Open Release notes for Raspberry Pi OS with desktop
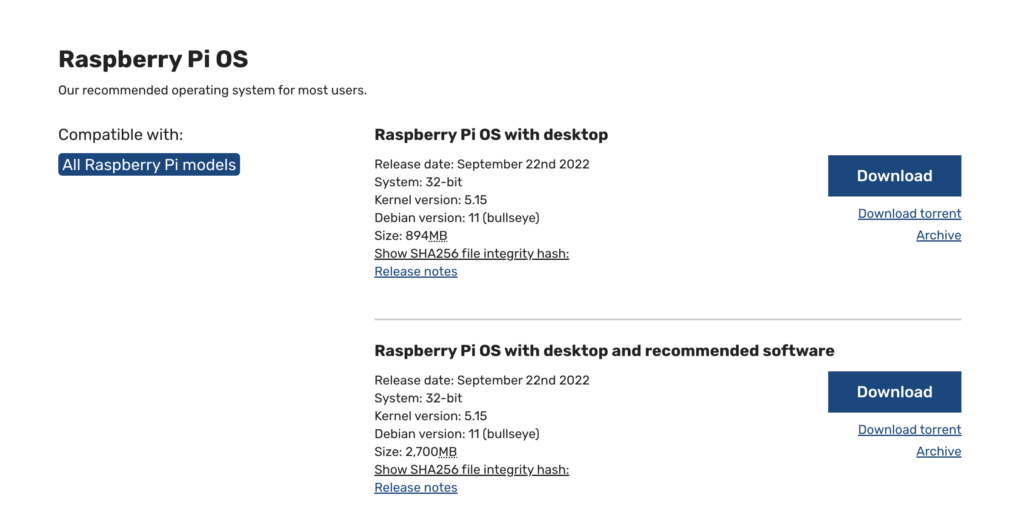Viewport: 1024px width, 530px height. coord(415,272)
